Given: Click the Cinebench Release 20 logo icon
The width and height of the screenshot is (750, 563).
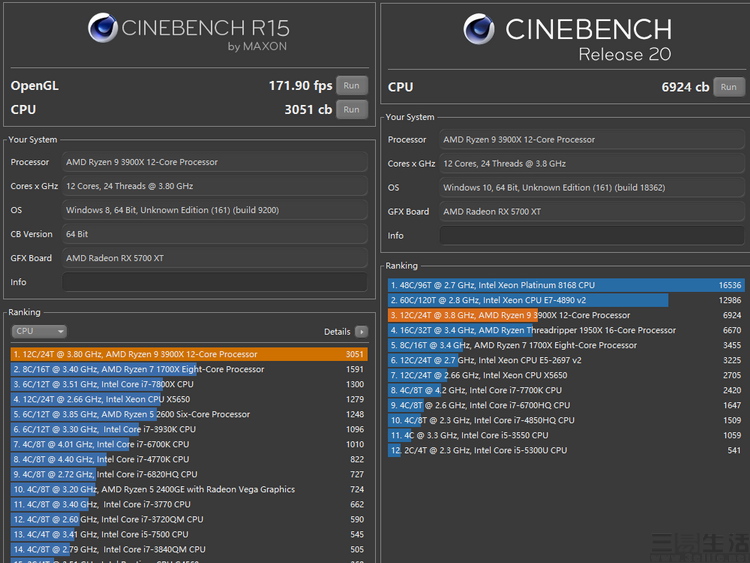Looking at the screenshot, I should [x=479, y=29].
